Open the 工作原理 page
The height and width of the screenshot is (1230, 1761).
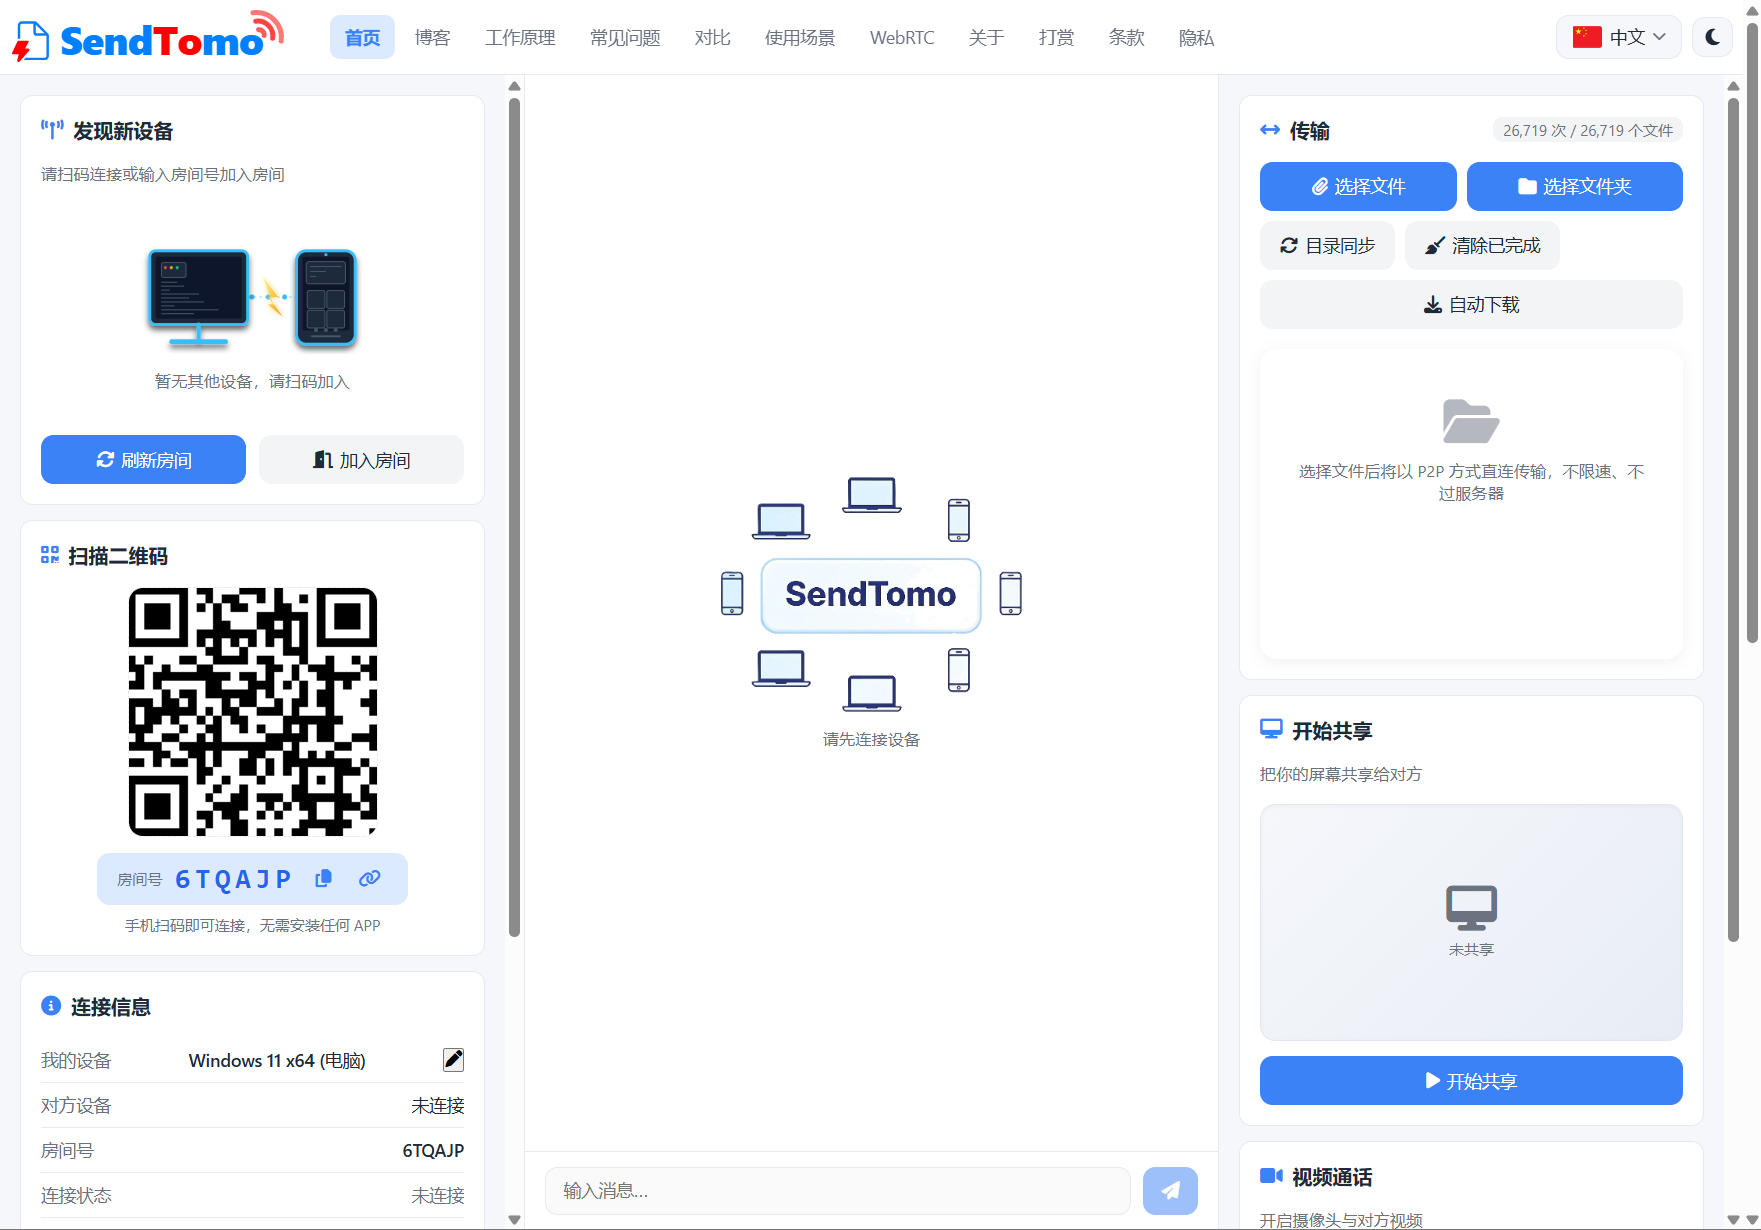pyautogui.click(x=520, y=37)
